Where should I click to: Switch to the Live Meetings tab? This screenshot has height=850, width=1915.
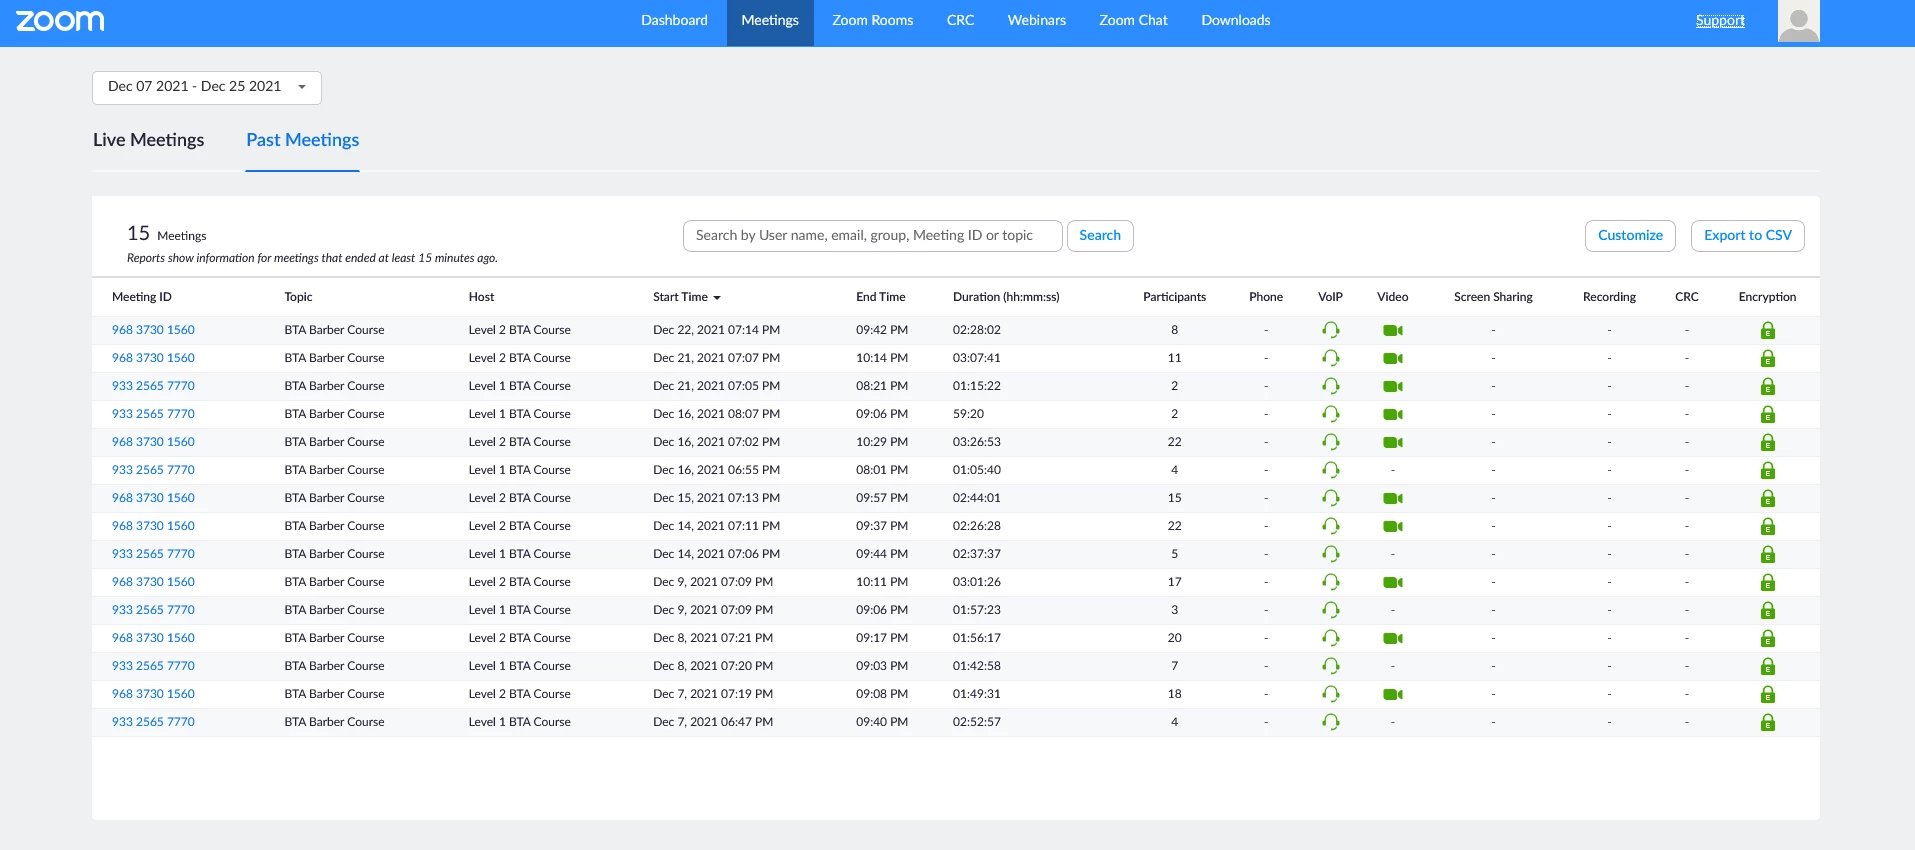(x=148, y=140)
